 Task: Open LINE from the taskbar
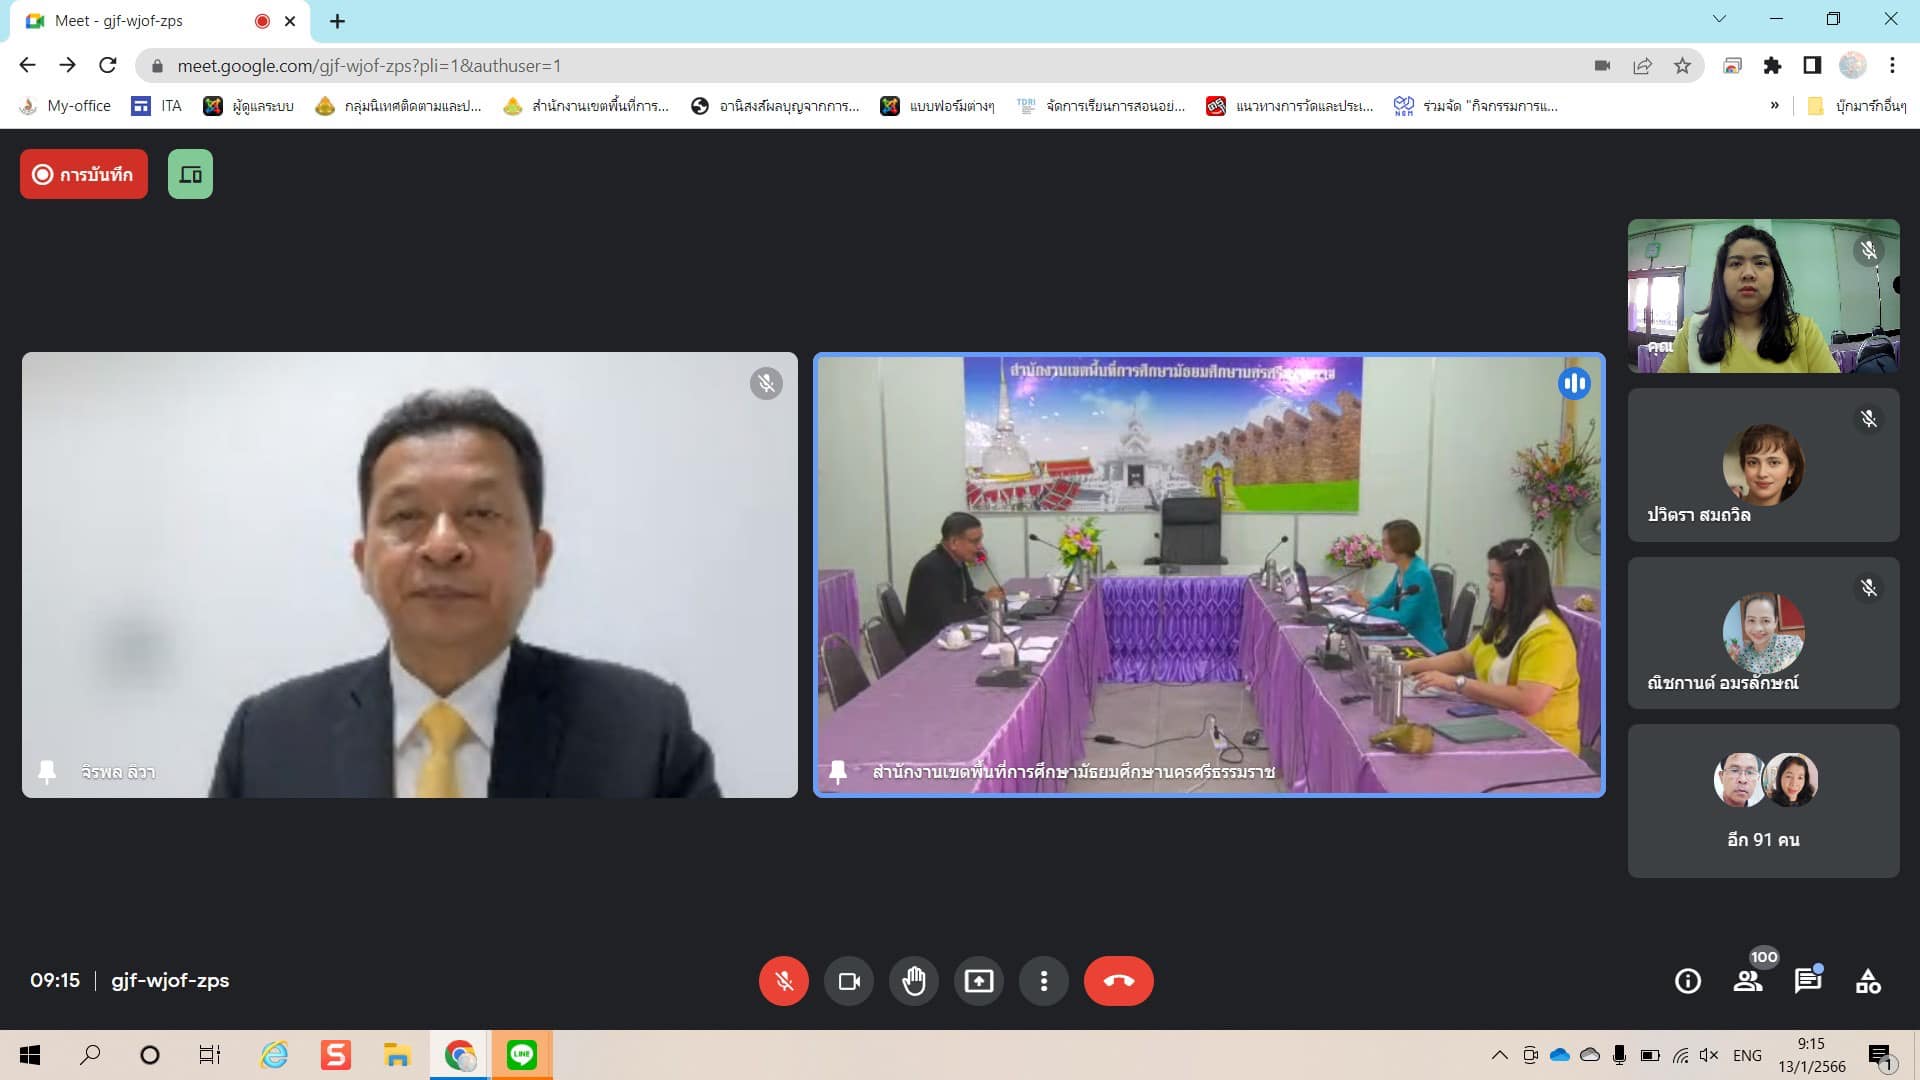point(522,1054)
